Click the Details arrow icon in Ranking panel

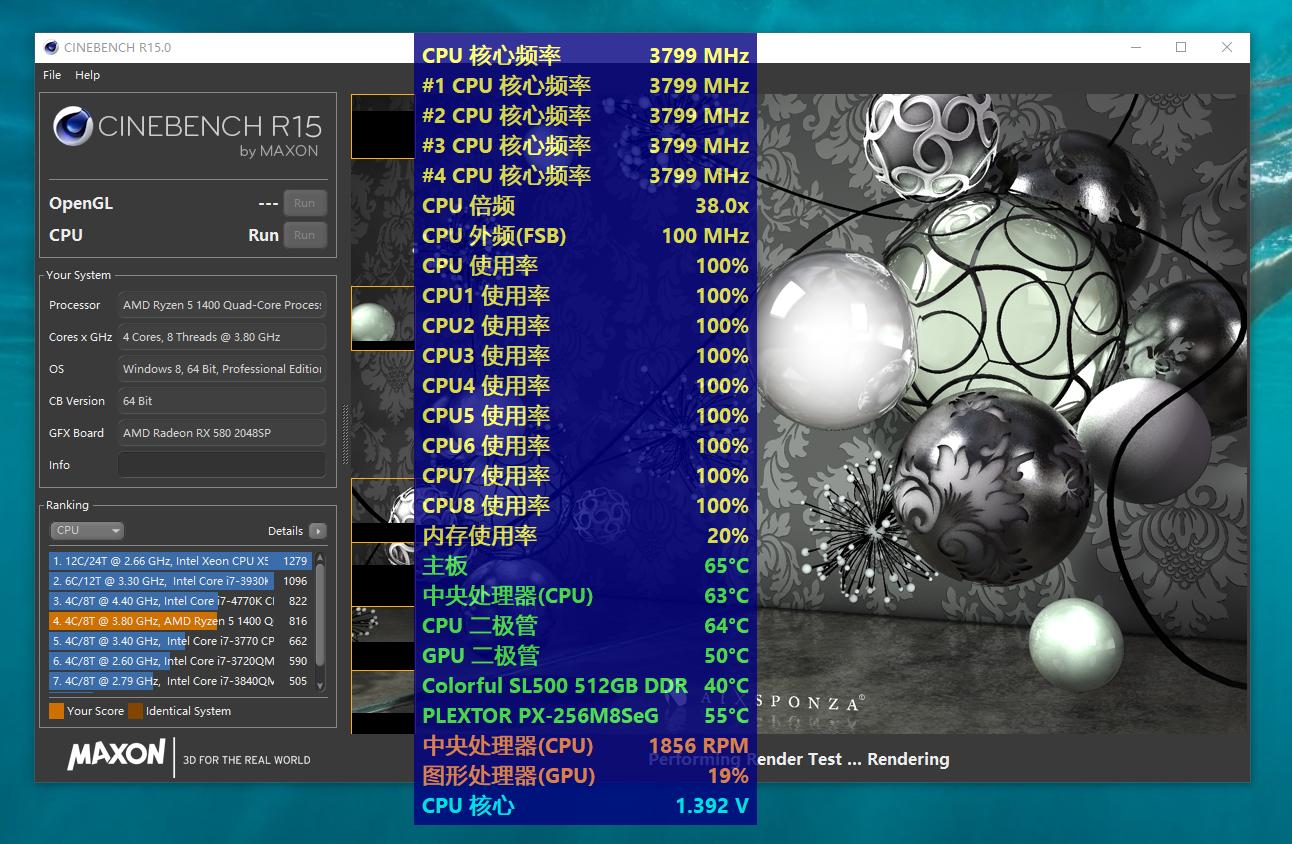(317, 531)
